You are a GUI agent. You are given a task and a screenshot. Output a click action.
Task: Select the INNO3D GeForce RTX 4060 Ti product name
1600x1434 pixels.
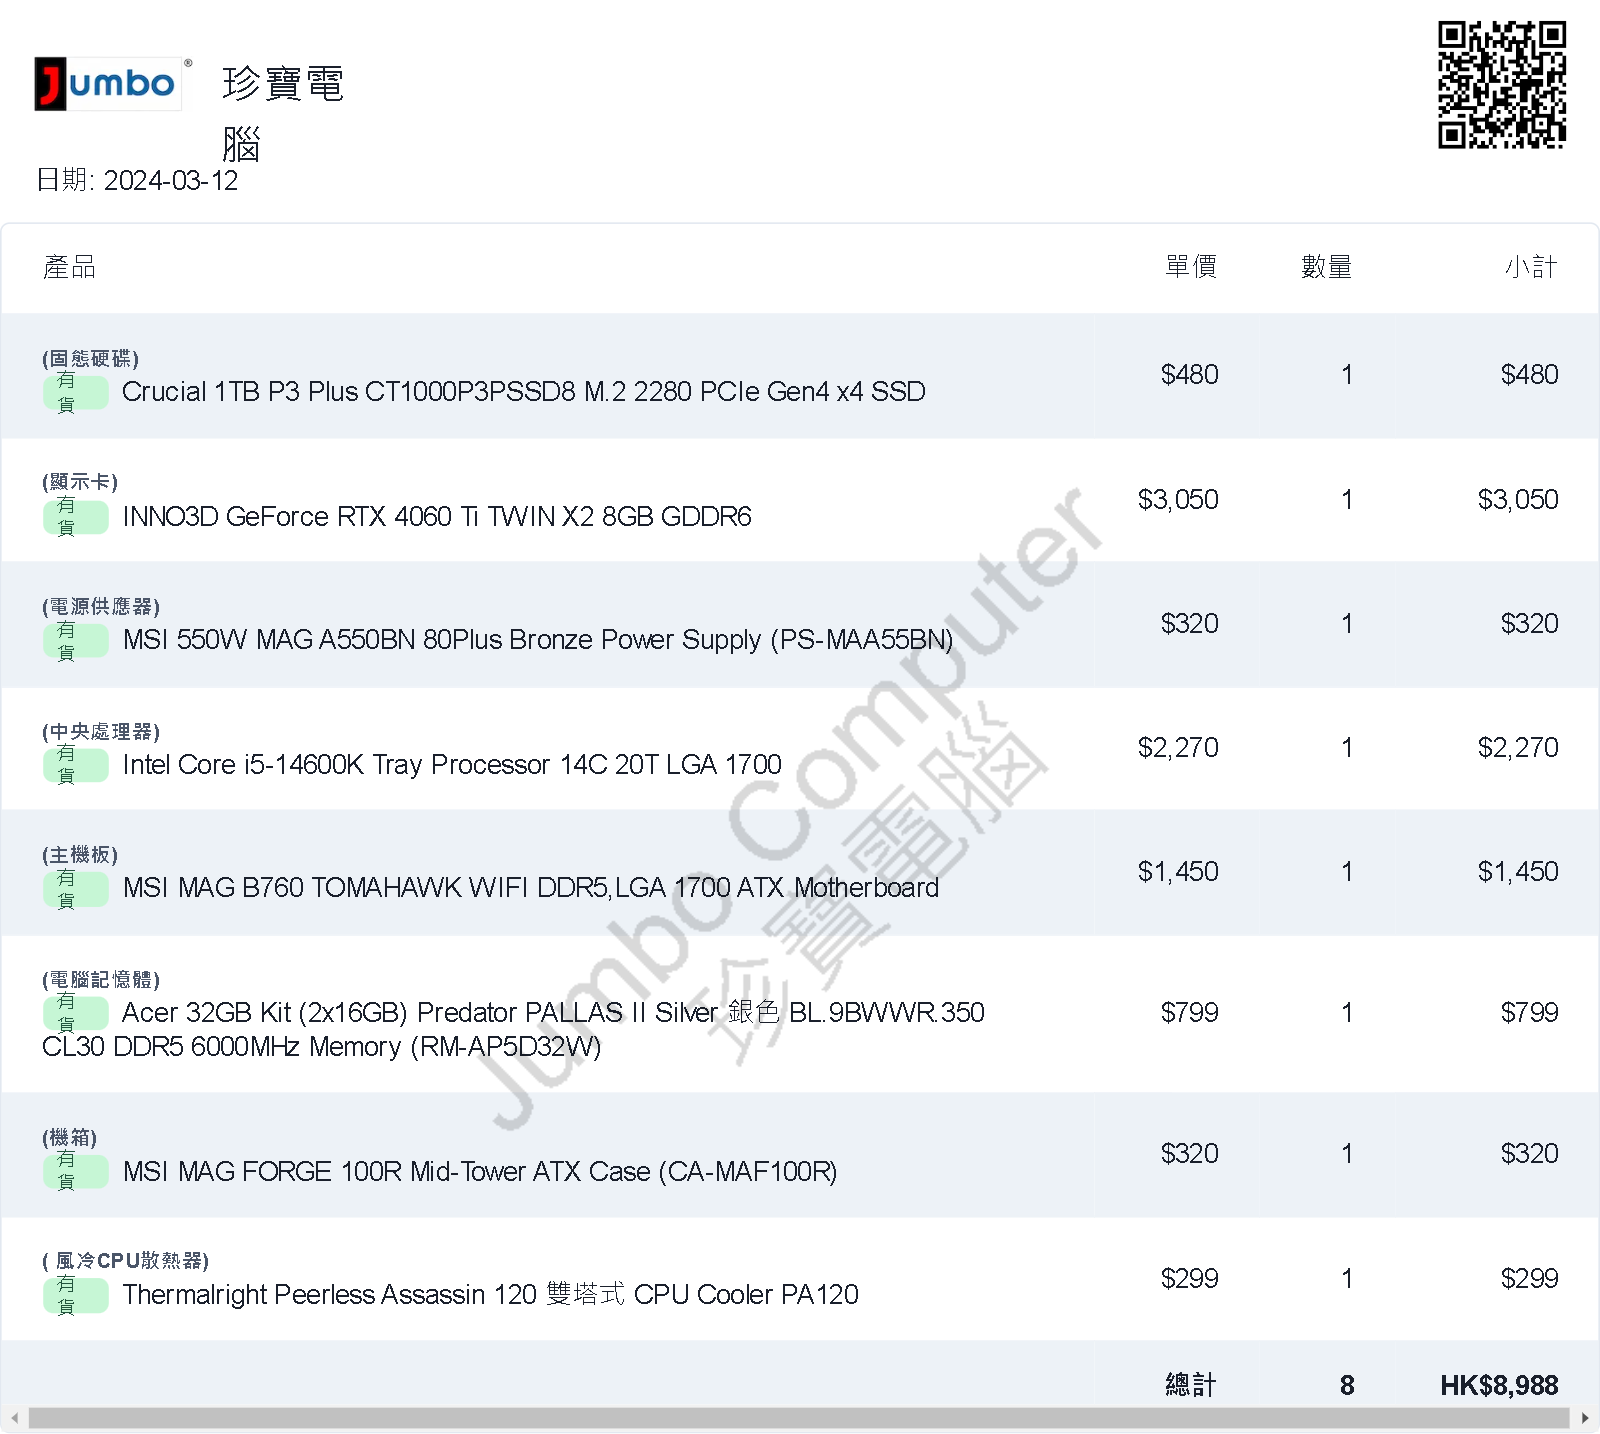tap(437, 517)
